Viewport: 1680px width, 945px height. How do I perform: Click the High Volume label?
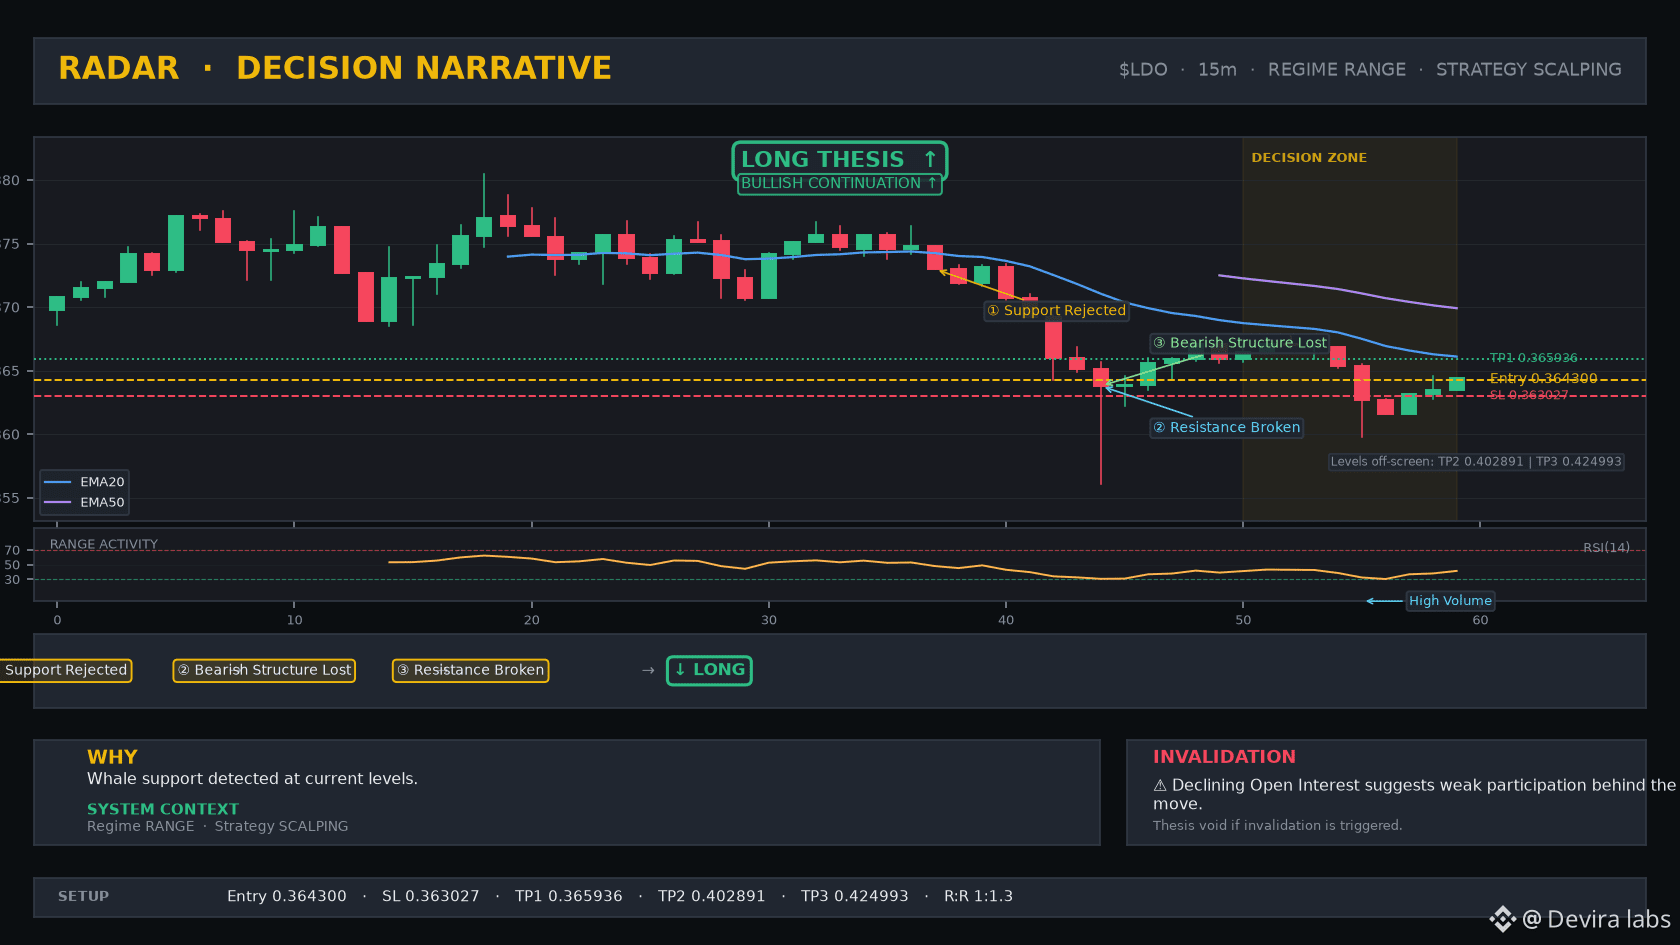tap(1450, 601)
